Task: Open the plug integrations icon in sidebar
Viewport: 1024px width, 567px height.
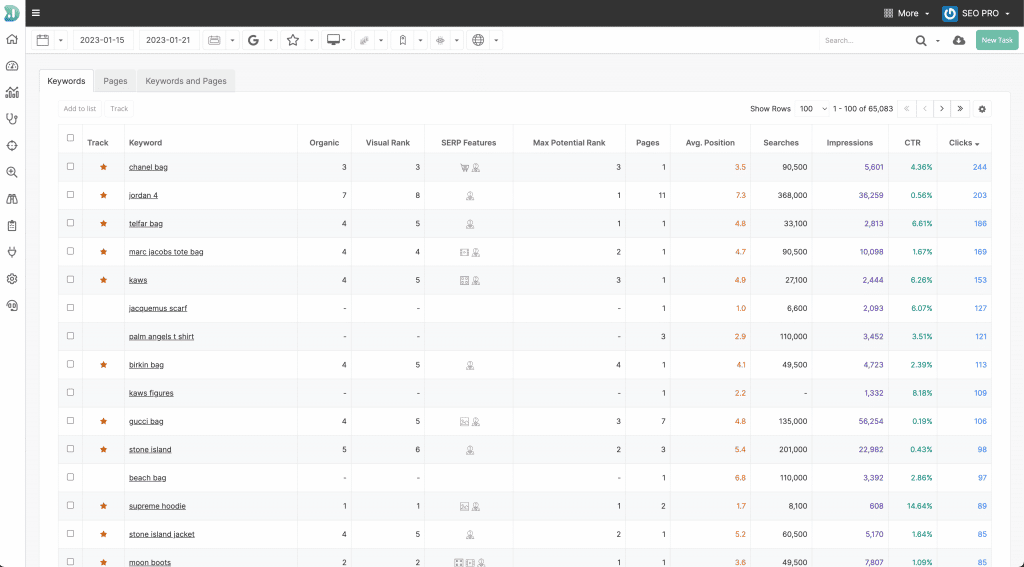Action: pyautogui.click(x=12, y=252)
